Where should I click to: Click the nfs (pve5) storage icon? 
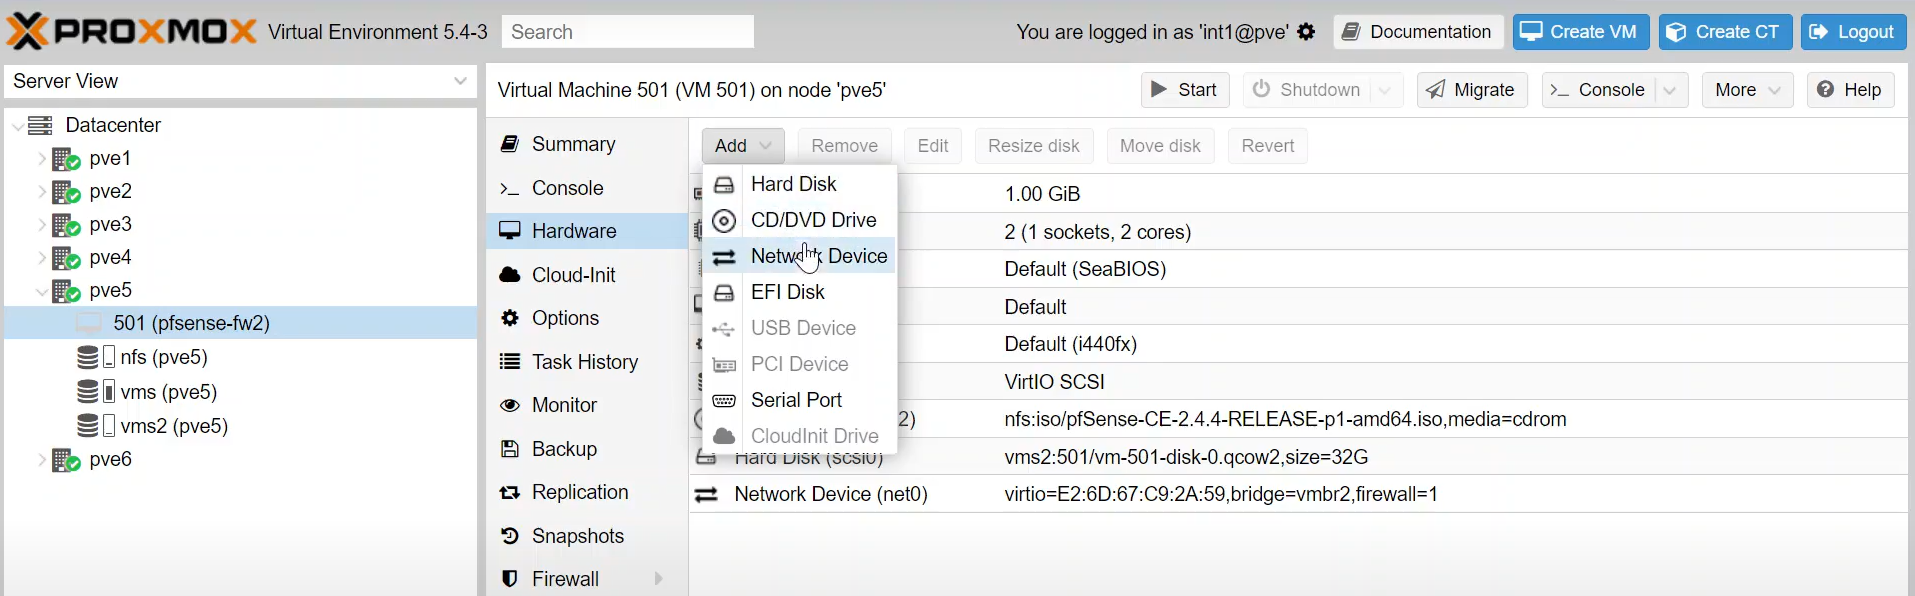96,357
